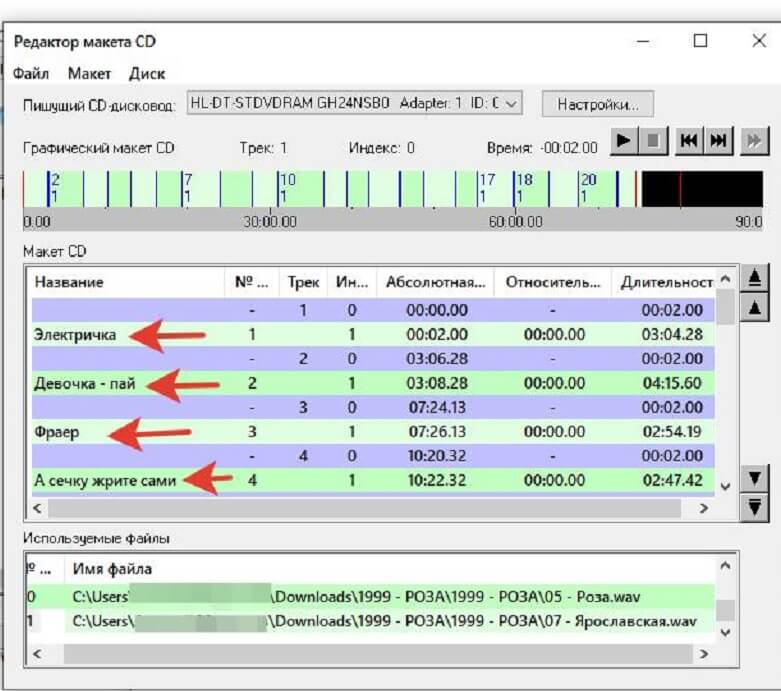781x691 pixels.
Task: Click the duration value 02:47.42
Action: (x=672, y=480)
